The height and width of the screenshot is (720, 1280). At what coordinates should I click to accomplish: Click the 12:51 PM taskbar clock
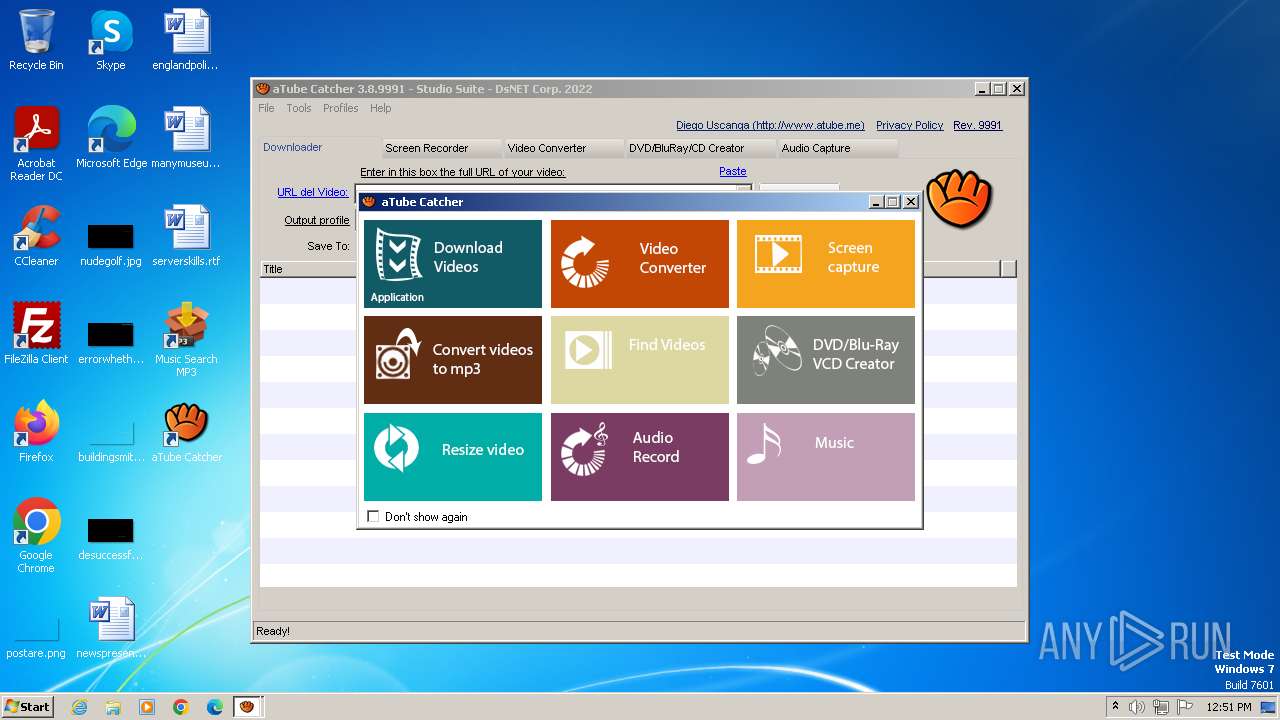pyautogui.click(x=1228, y=707)
